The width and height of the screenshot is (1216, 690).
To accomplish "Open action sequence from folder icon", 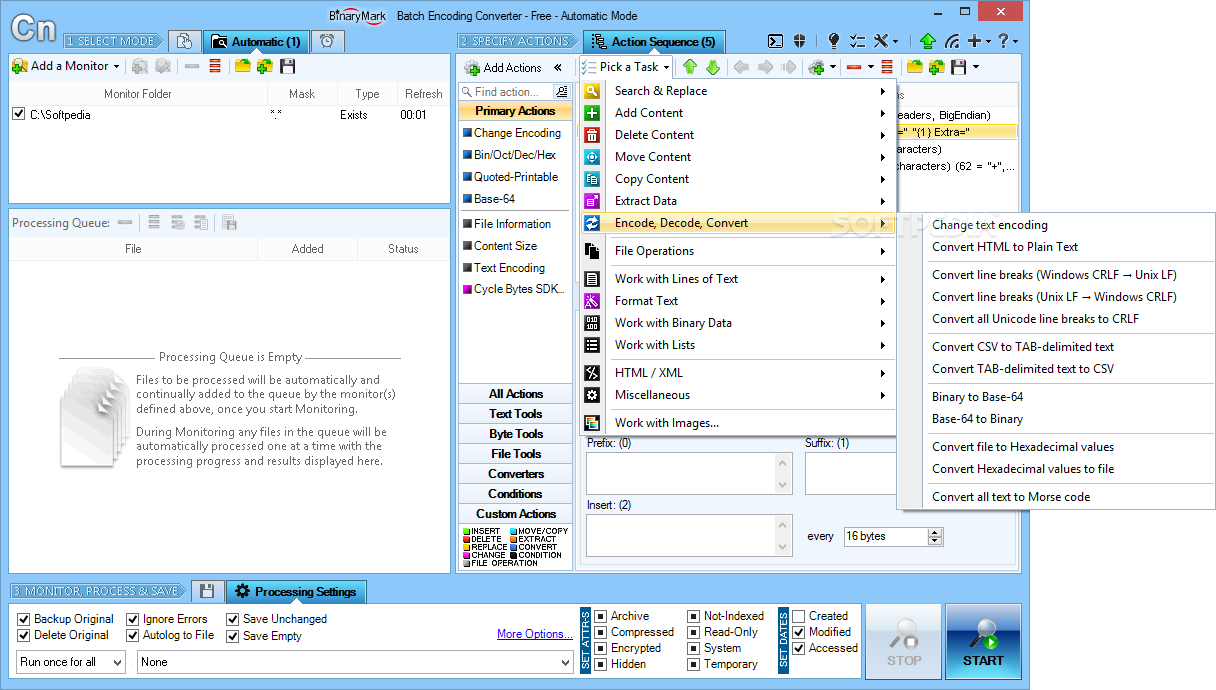I will coord(914,67).
